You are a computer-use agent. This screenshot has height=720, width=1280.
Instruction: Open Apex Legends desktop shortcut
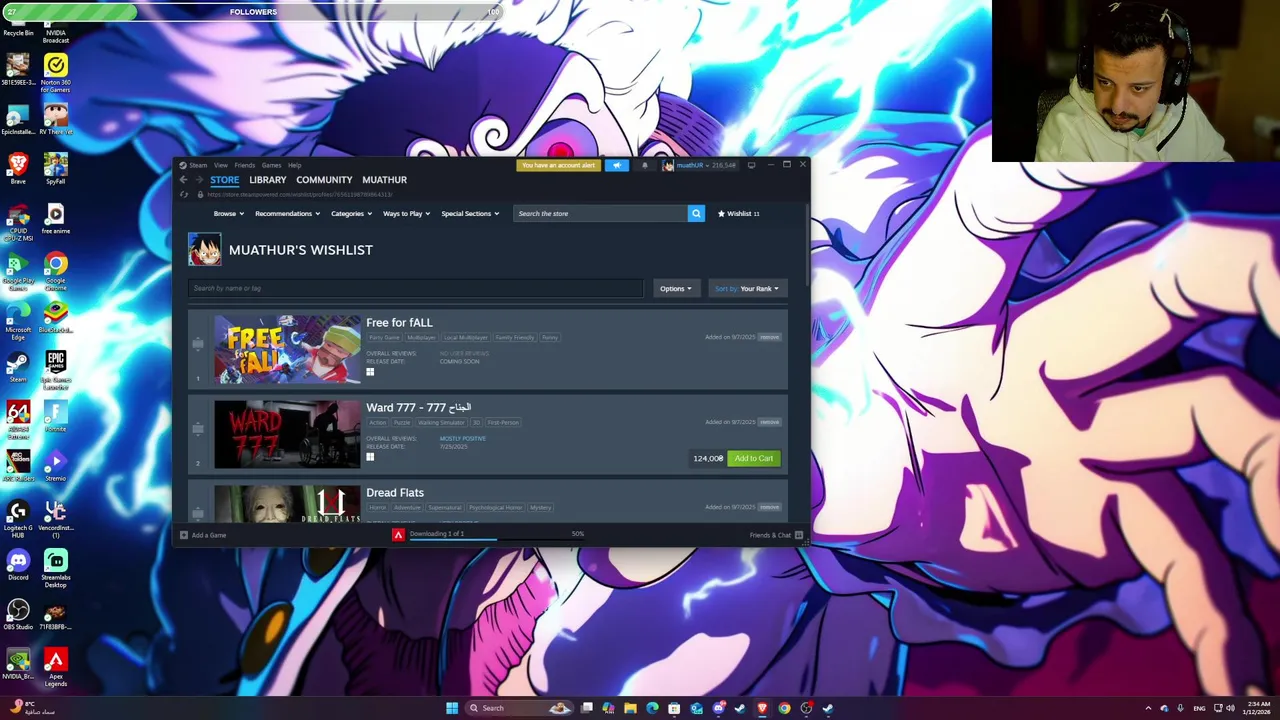[56, 666]
